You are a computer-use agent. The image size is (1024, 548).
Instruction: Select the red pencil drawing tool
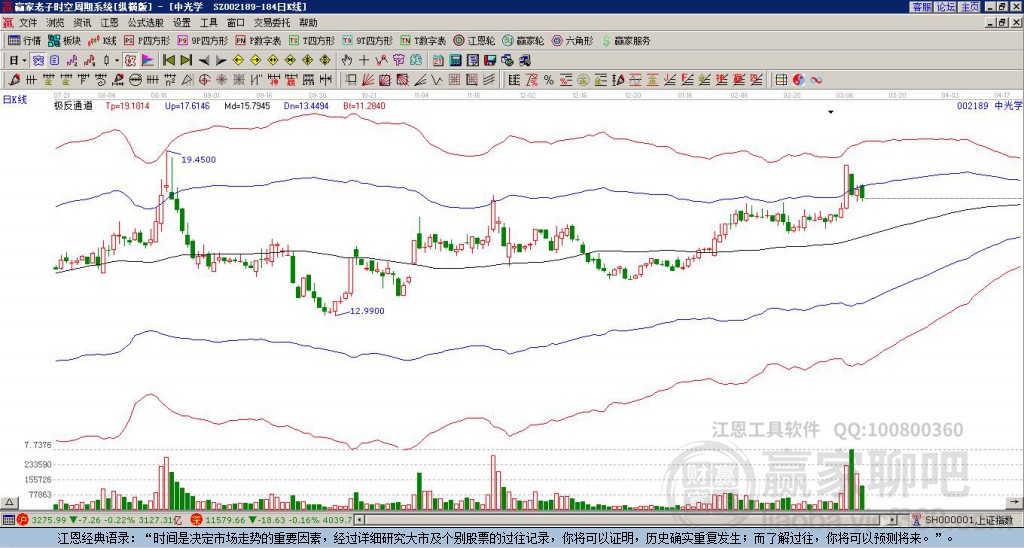[x=14, y=80]
